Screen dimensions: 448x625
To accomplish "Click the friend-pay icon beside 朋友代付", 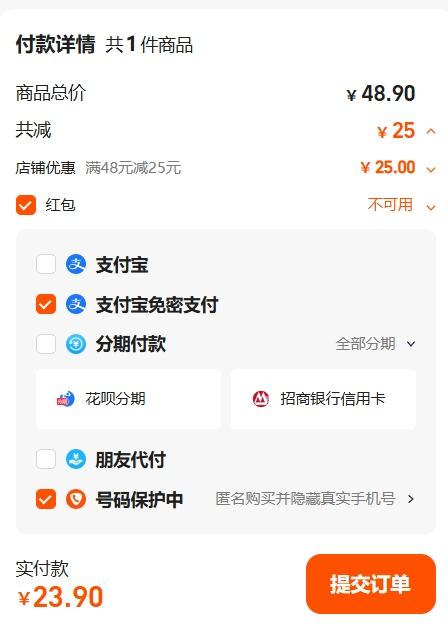I will 76,459.
